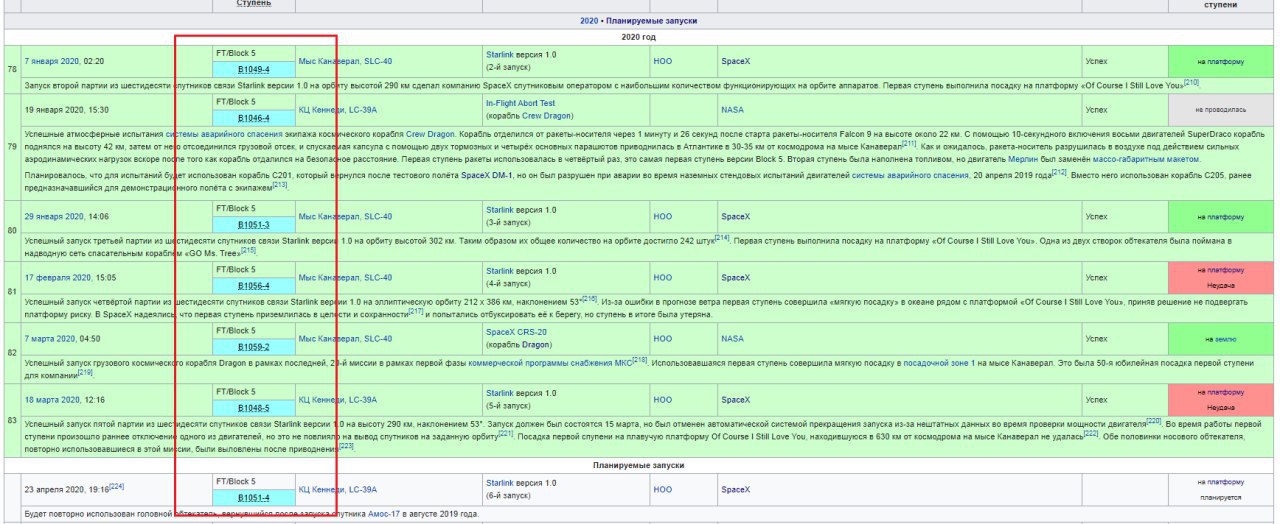Click SpaceX customer link in 18 марта row

tap(735, 399)
